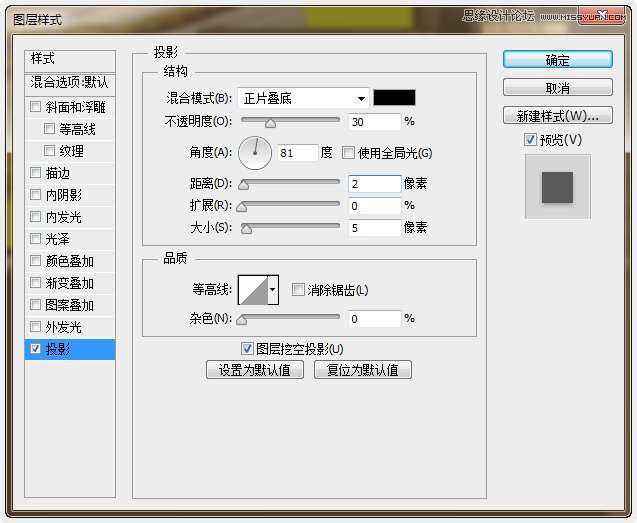Screen dimensions: 637x523
Task: Click the black shadow color swatch
Action: point(394,98)
